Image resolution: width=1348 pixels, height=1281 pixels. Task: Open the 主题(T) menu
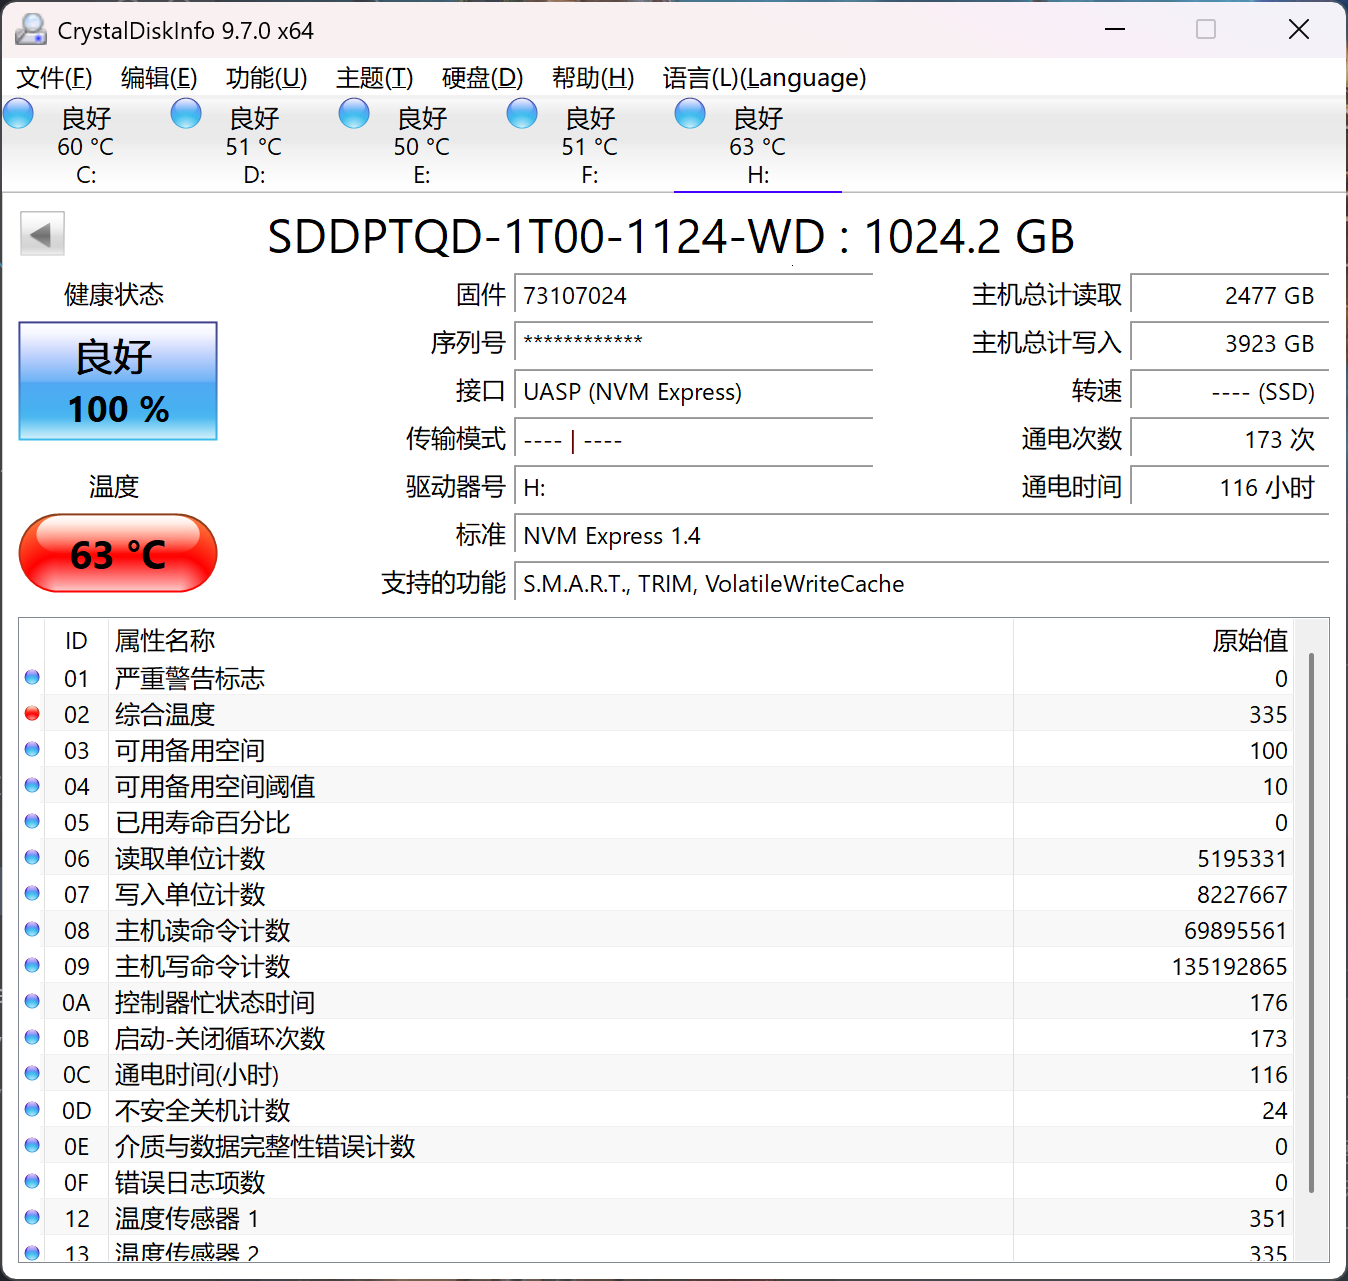click(x=374, y=78)
